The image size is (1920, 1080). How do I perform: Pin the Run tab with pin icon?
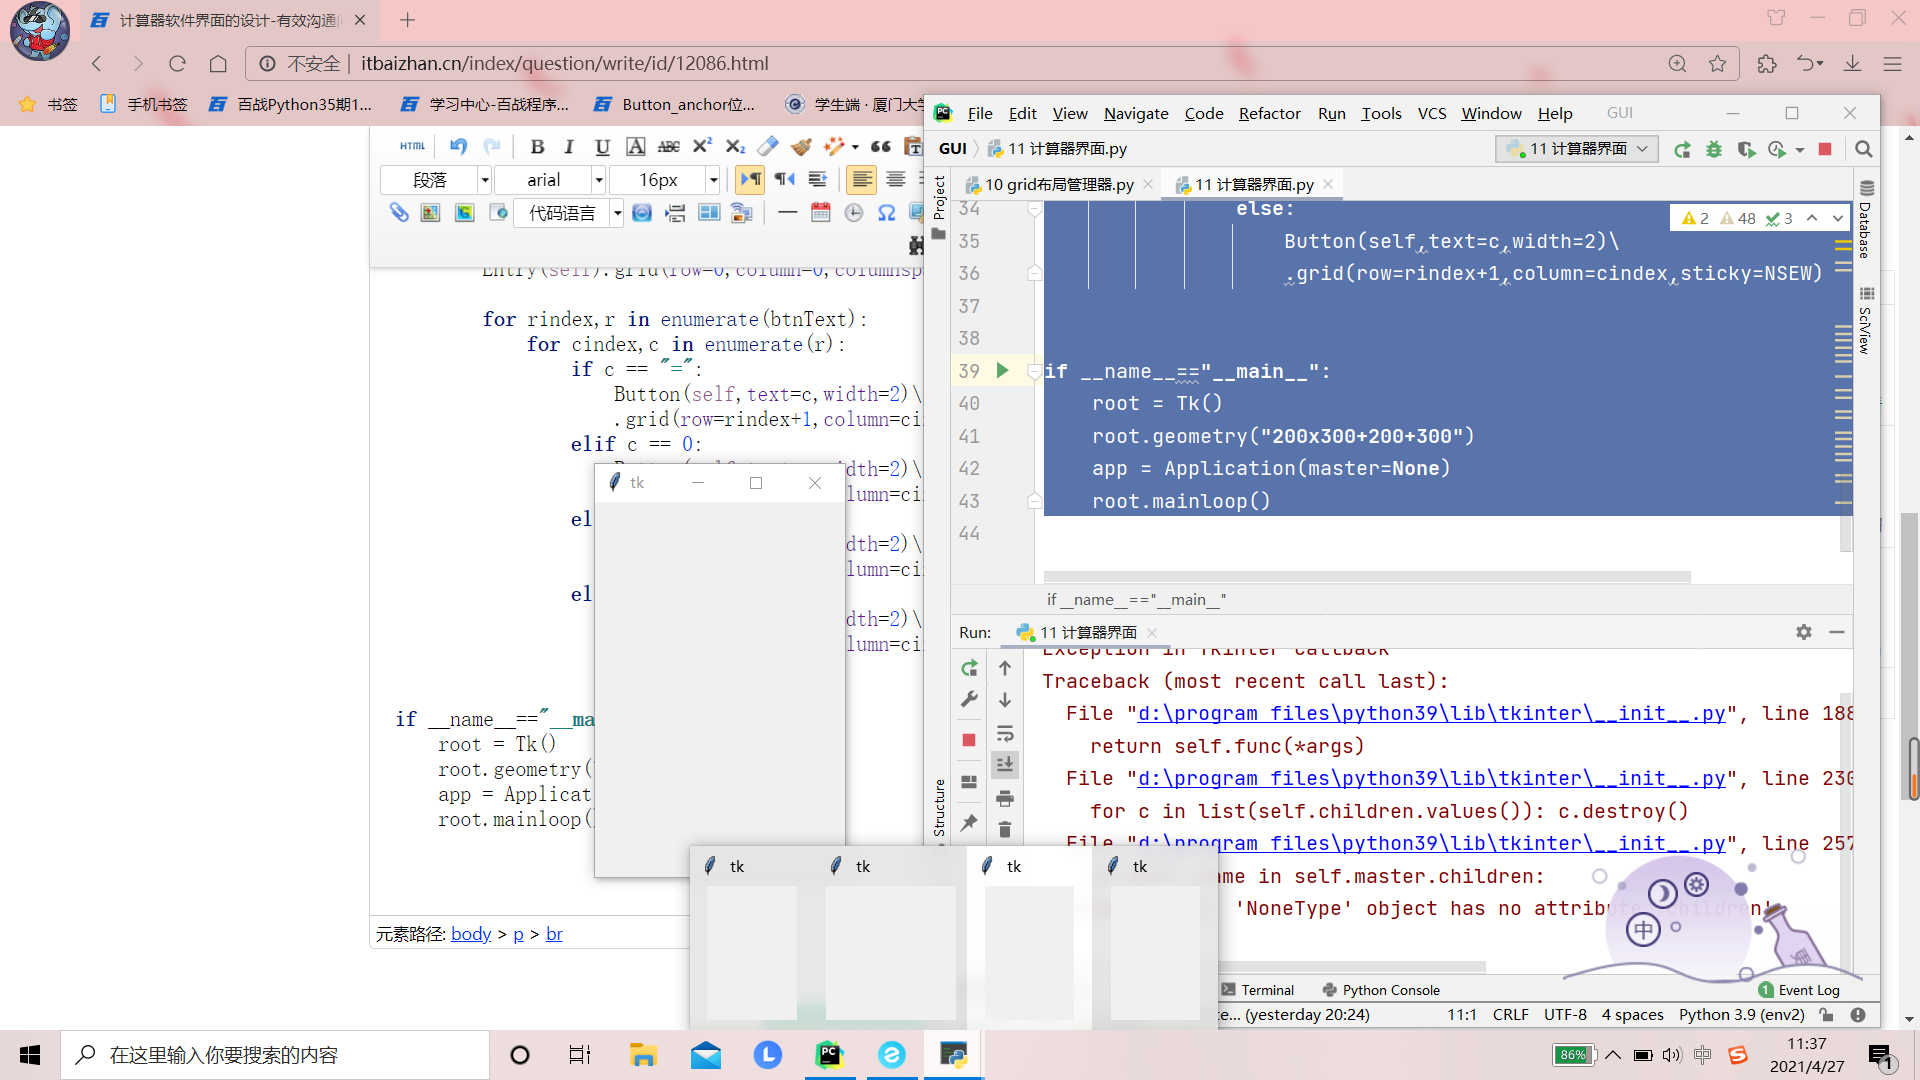tap(969, 823)
